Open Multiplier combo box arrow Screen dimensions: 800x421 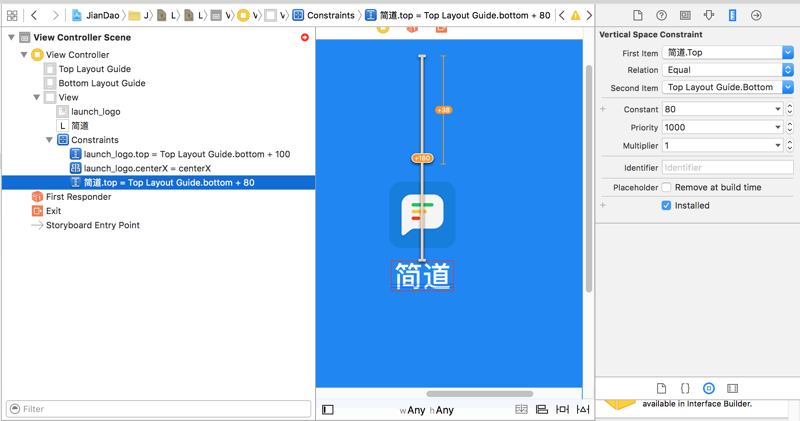click(778, 145)
